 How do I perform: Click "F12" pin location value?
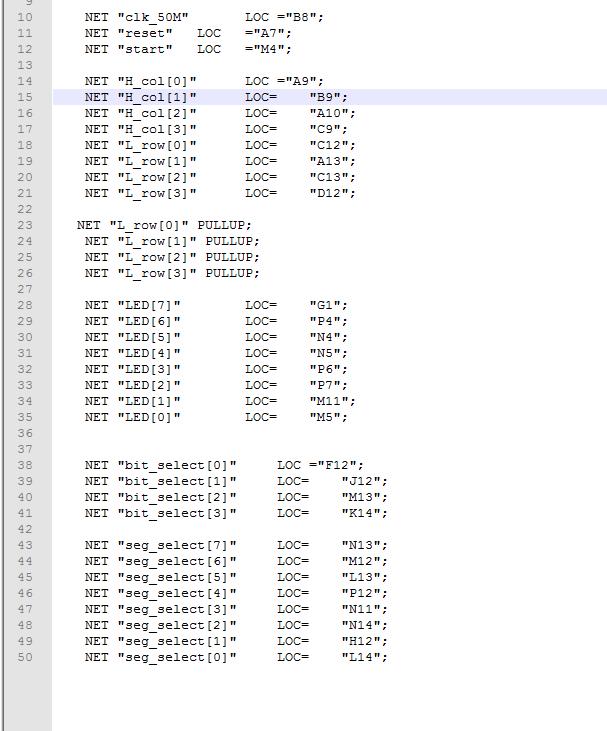click(337, 465)
